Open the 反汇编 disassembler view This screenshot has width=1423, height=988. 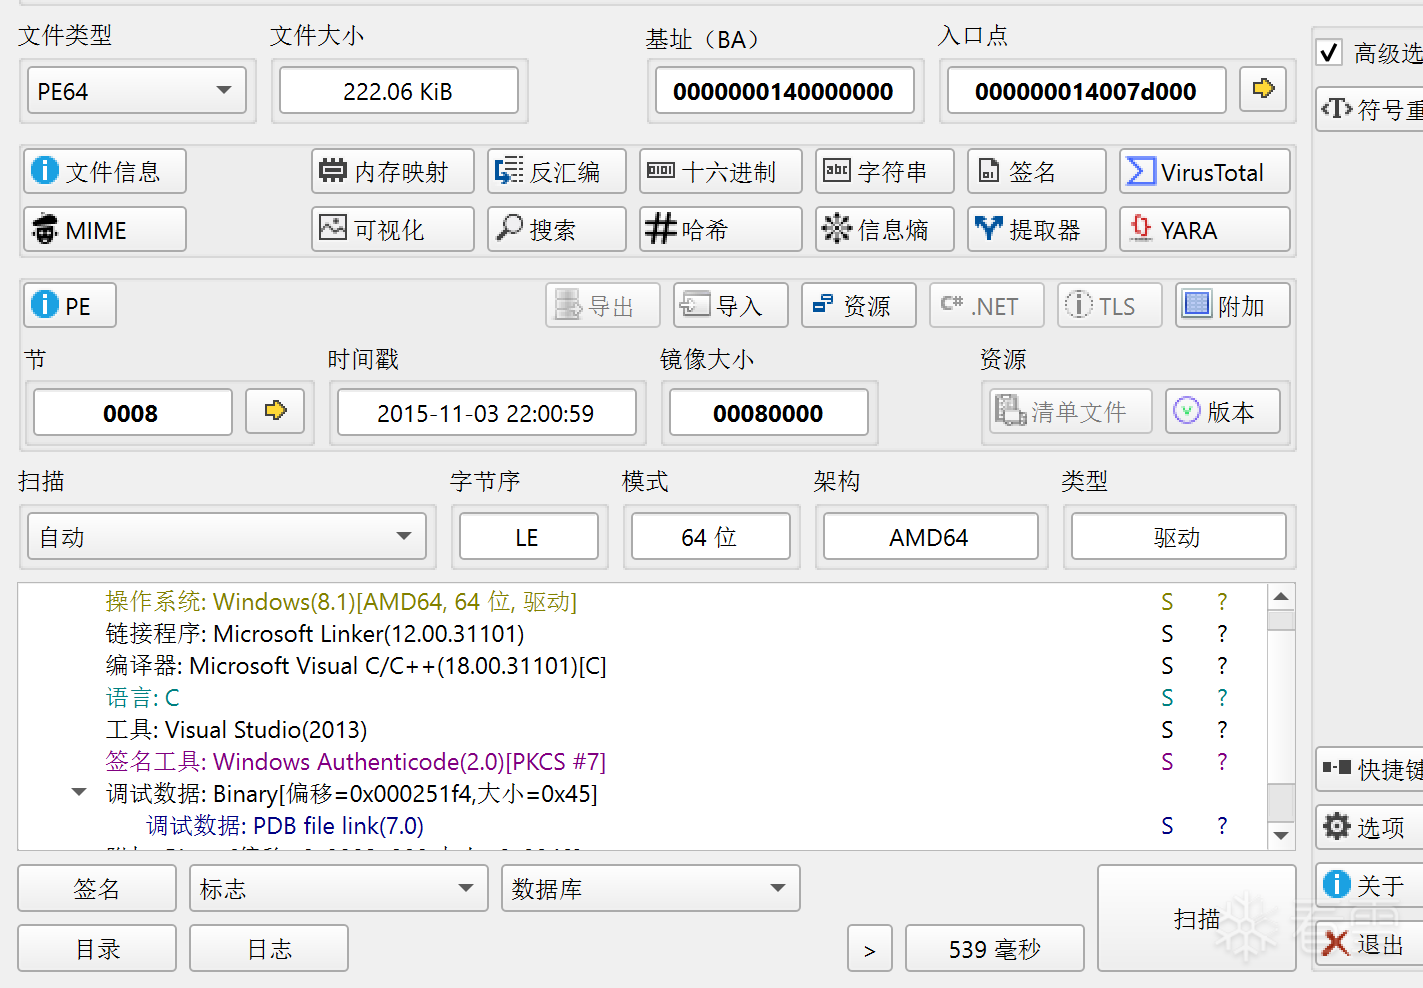(x=556, y=172)
